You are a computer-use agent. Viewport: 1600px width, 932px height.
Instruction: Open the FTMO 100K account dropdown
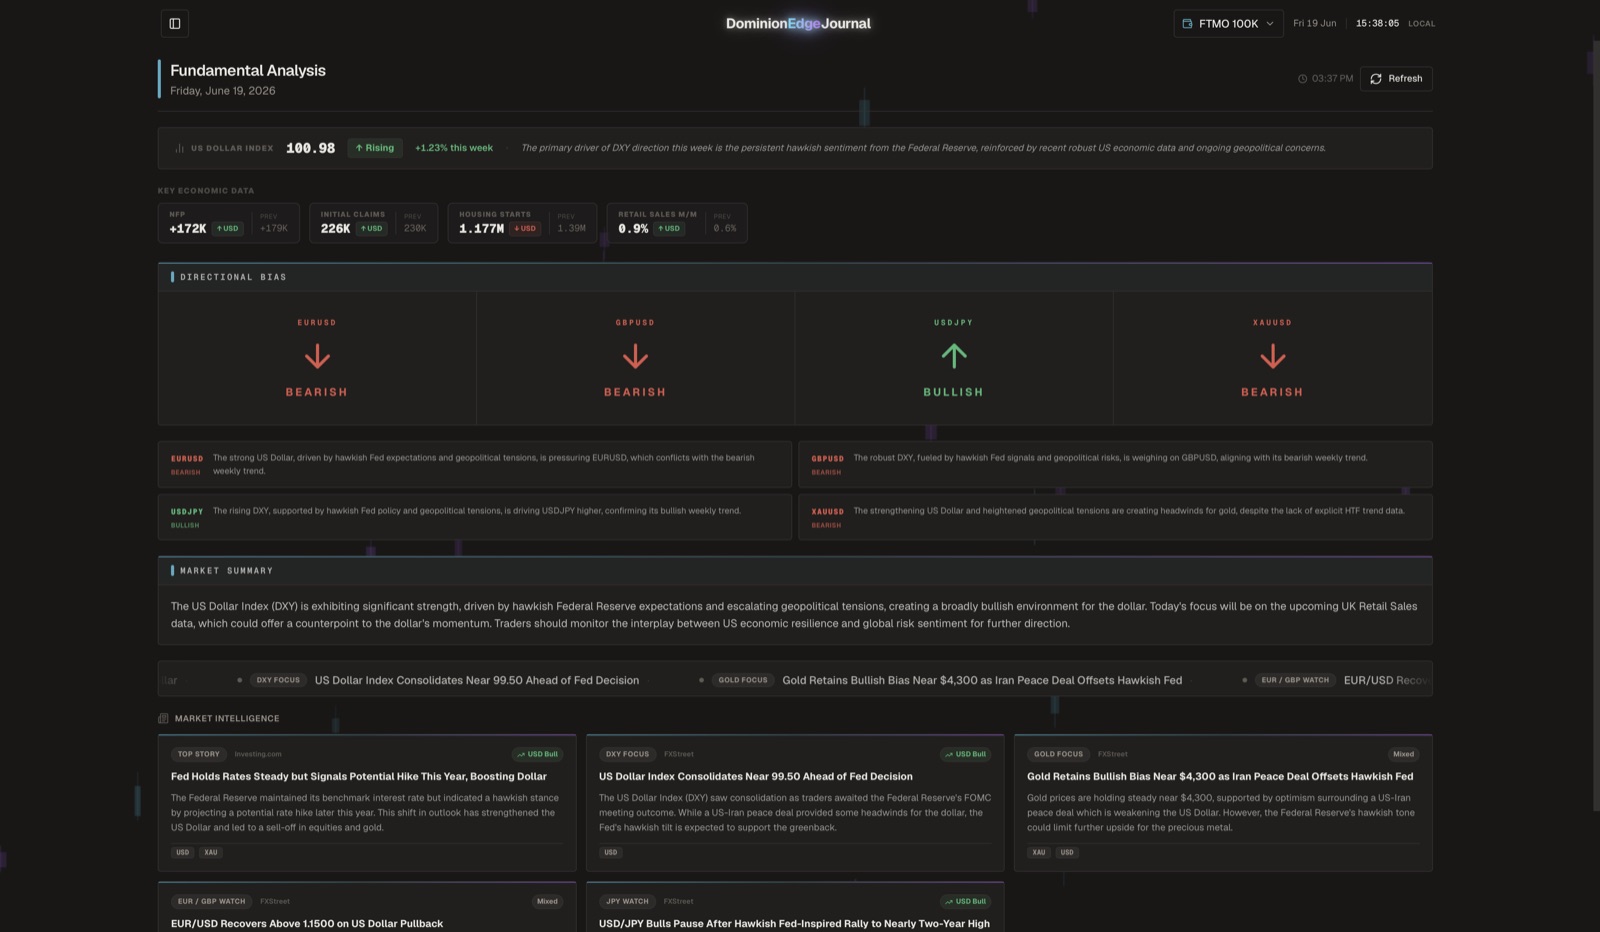(x=1228, y=23)
